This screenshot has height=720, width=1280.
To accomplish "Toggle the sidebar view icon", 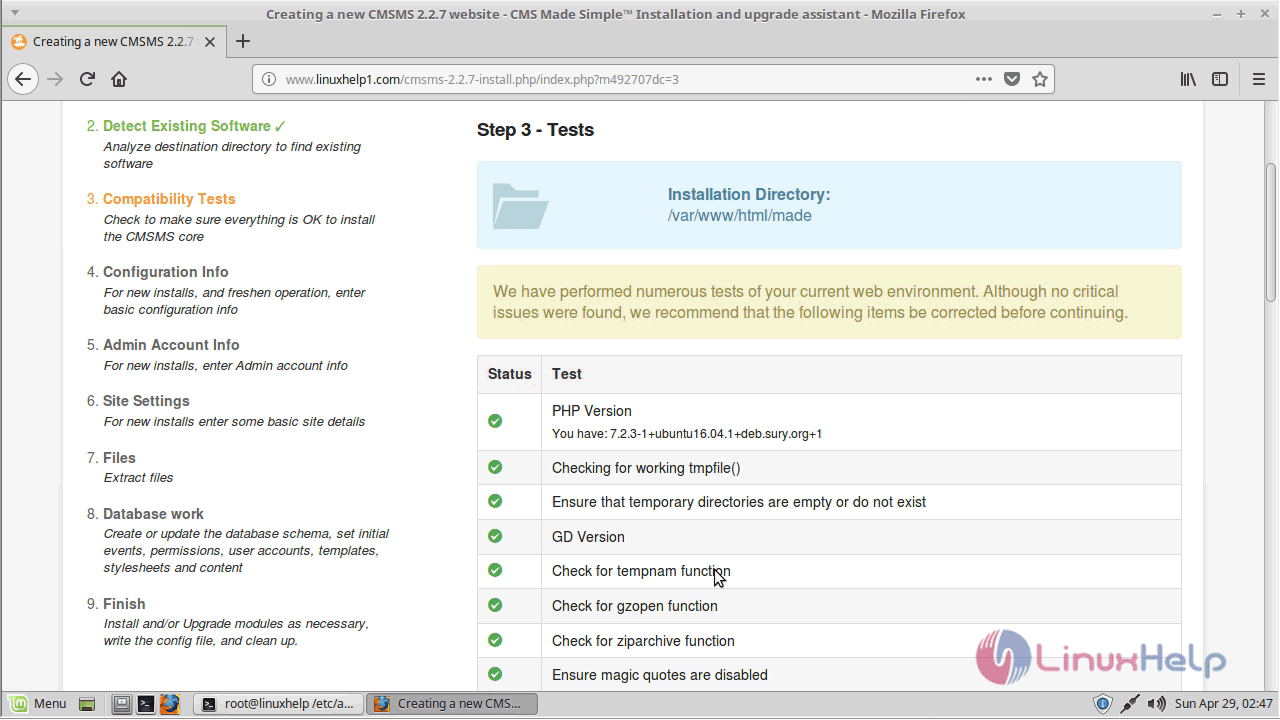I will (x=1220, y=79).
